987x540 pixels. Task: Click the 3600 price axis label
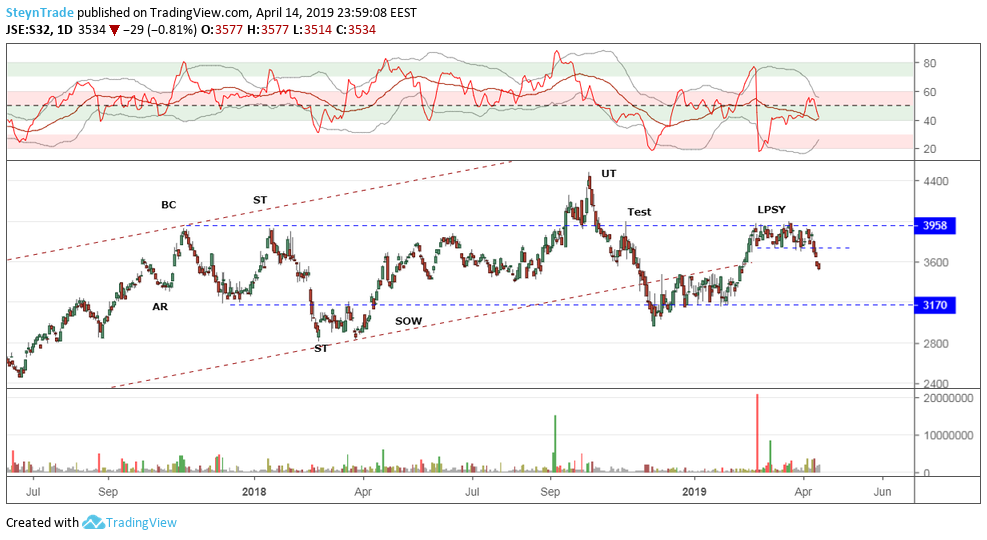point(935,262)
